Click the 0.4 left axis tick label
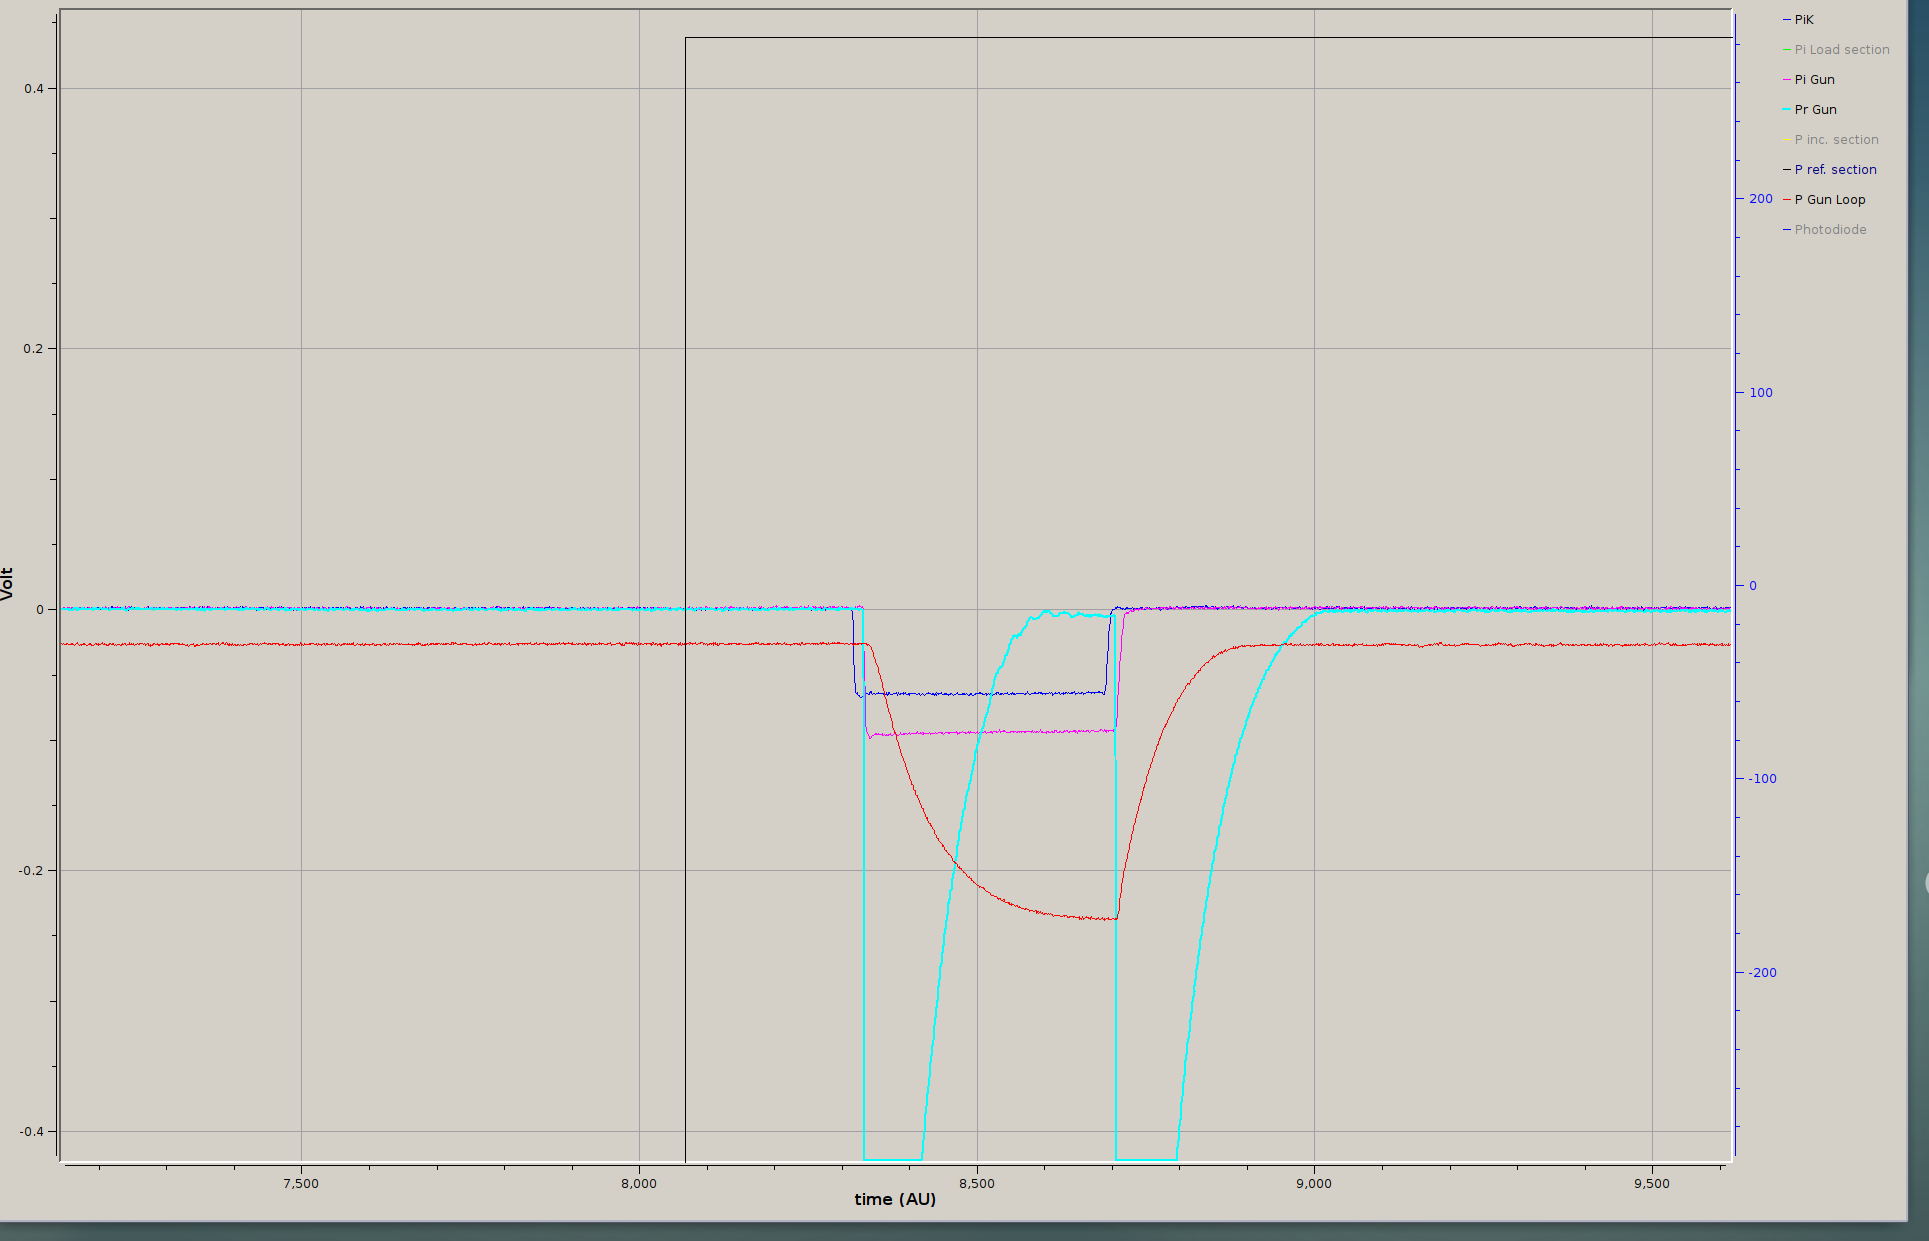The image size is (1929, 1241). pyautogui.click(x=34, y=89)
